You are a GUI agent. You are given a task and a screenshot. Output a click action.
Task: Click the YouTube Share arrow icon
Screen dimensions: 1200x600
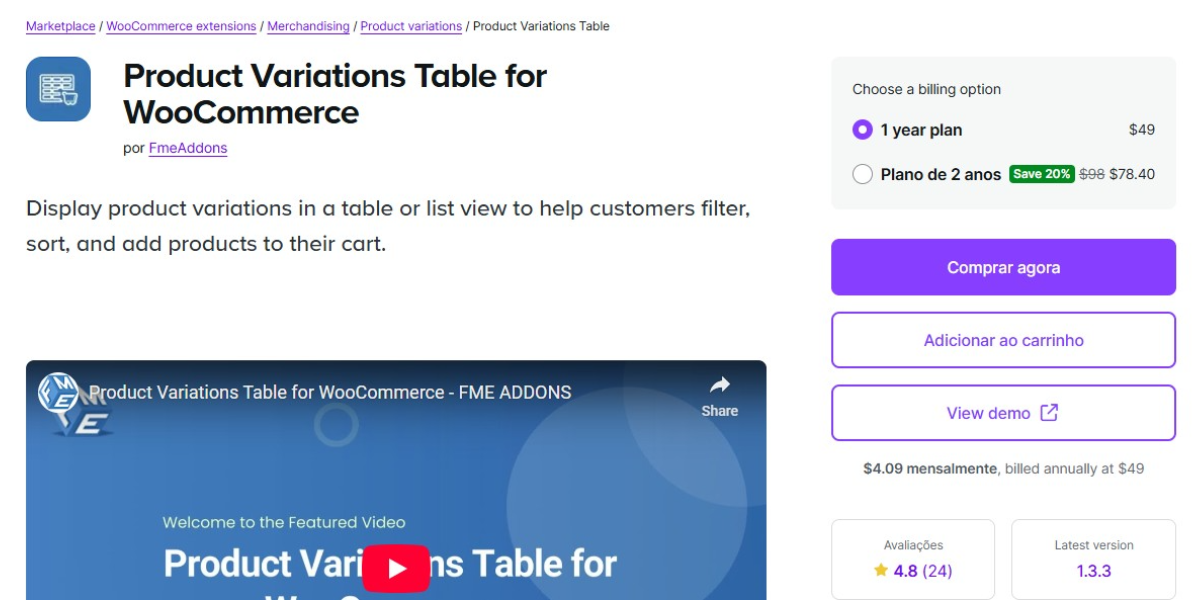point(719,386)
